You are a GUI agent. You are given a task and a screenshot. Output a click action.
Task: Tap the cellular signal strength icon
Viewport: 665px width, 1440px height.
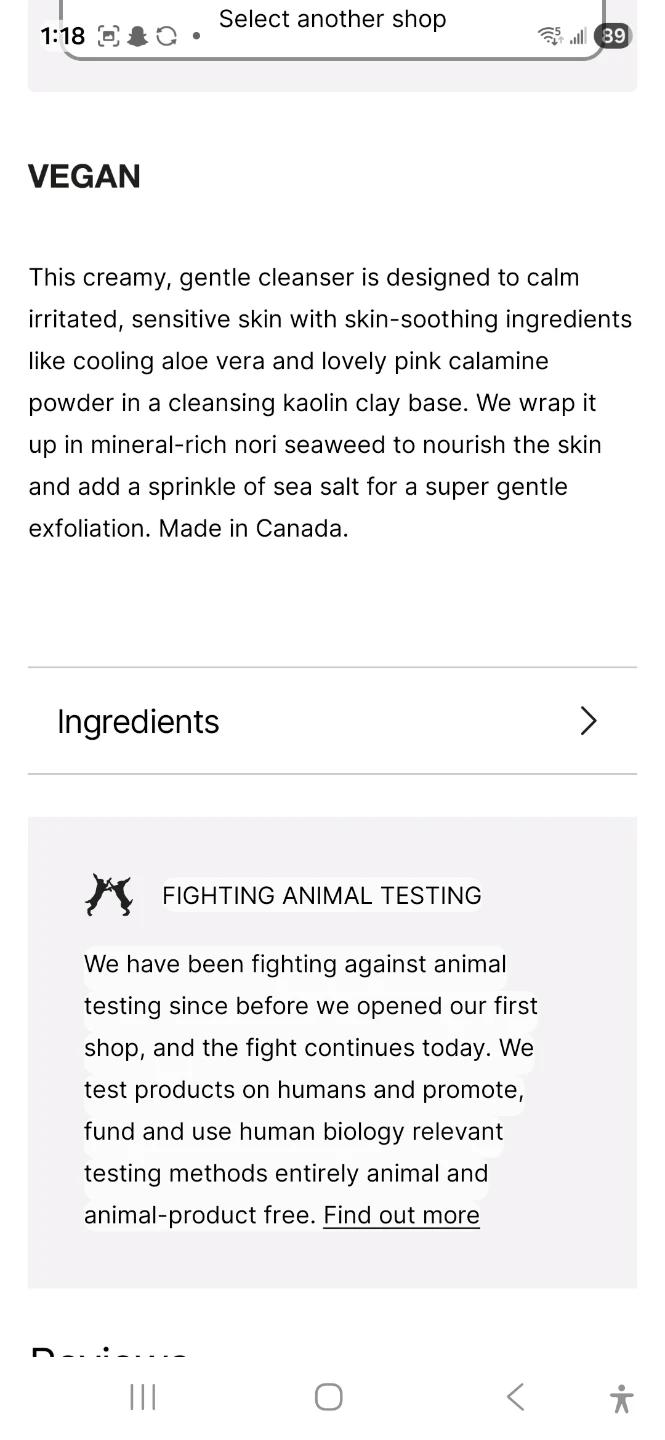point(578,37)
